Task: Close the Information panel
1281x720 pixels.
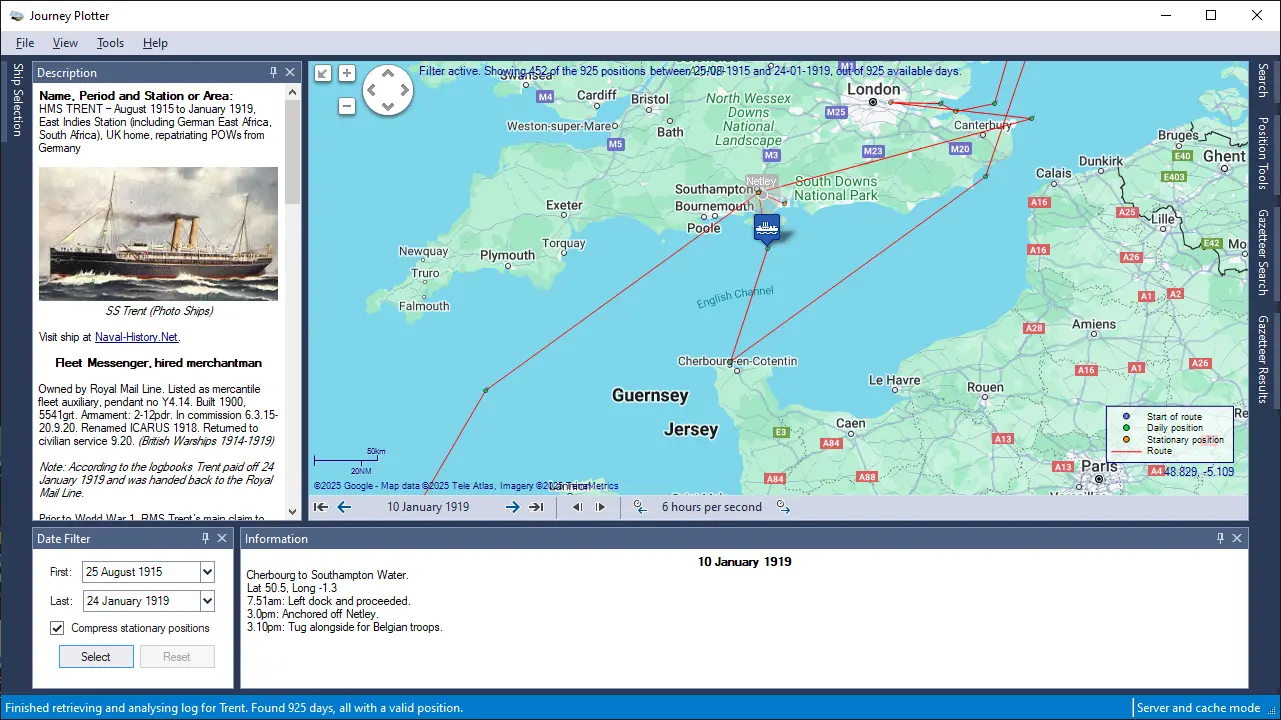Action: click(x=1237, y=538)
